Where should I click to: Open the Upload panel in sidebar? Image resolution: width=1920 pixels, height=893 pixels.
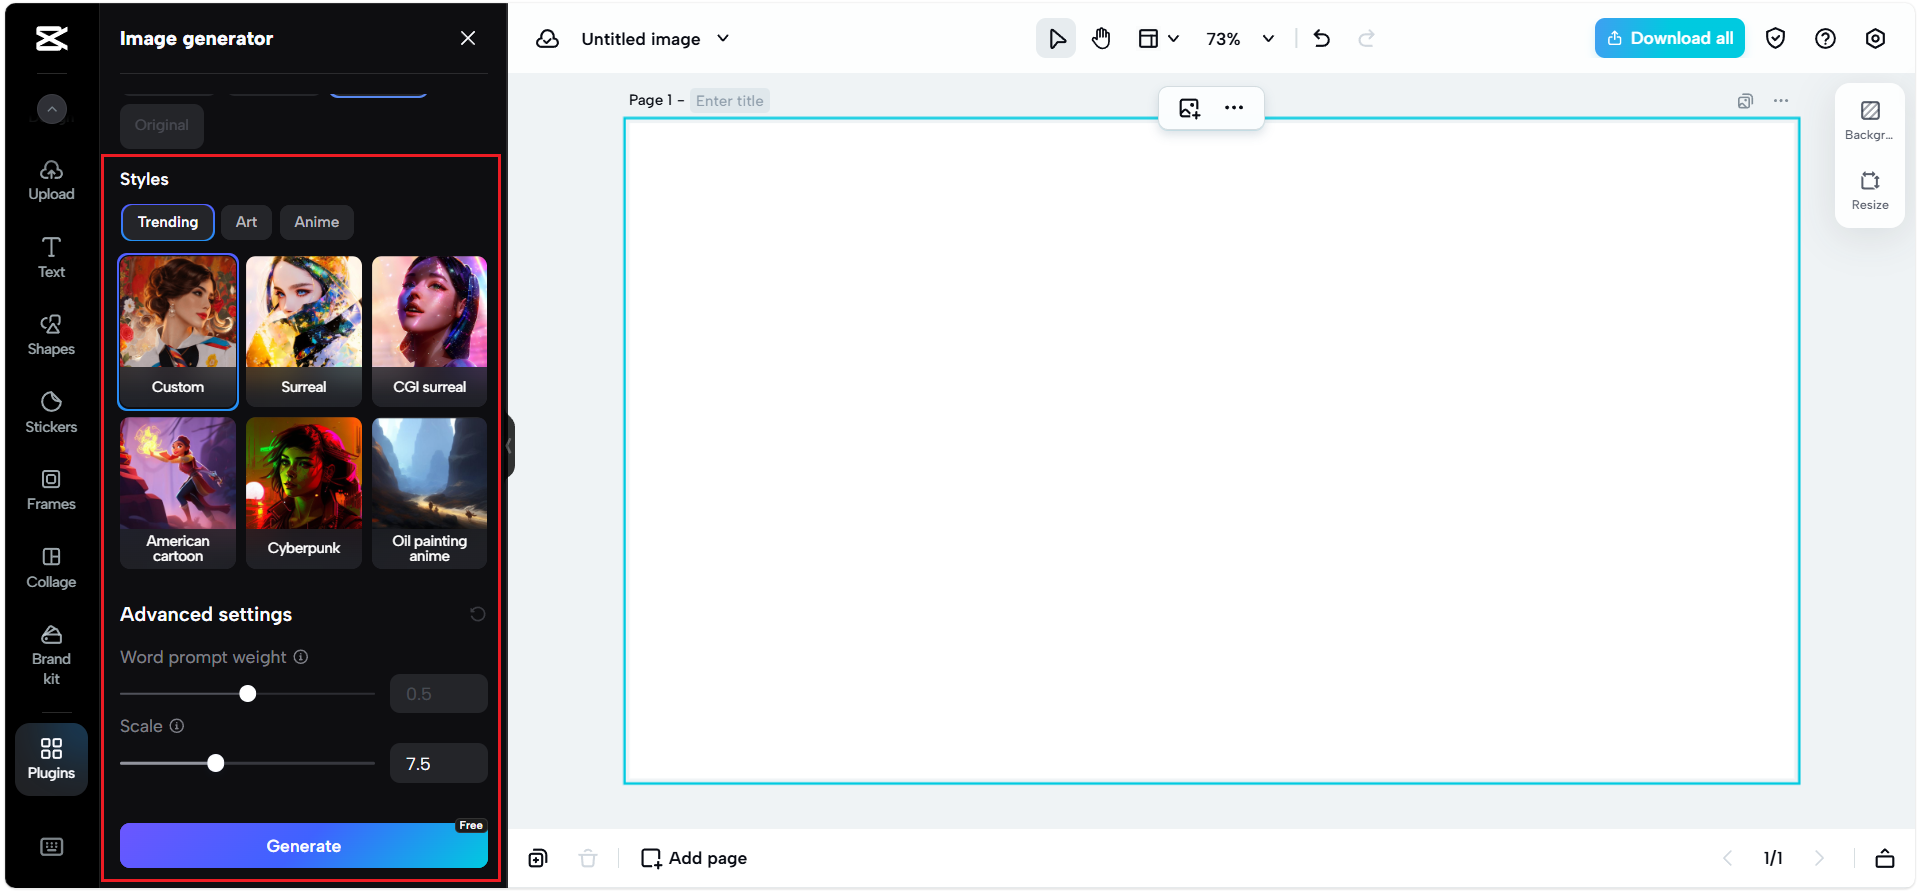tap(51, 180)
